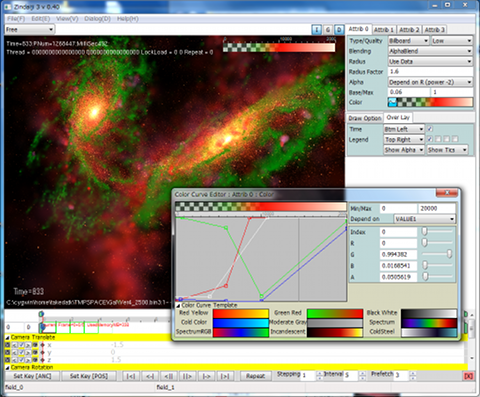
Task: Collapse the Camera Translate section
Action: coord(7,337)
